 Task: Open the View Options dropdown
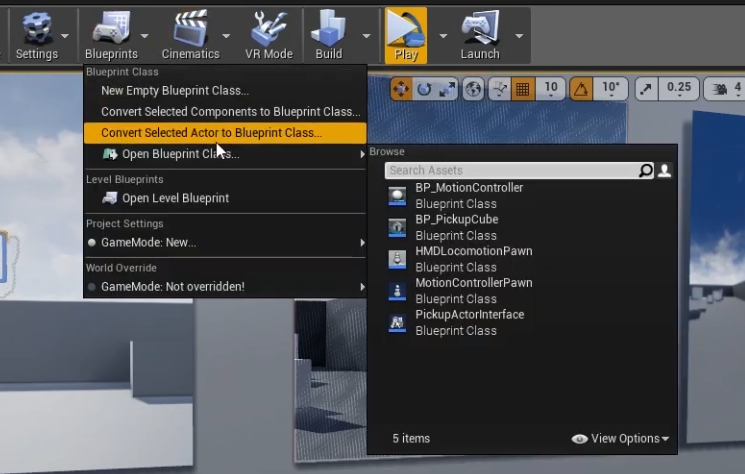coord(621,439)
